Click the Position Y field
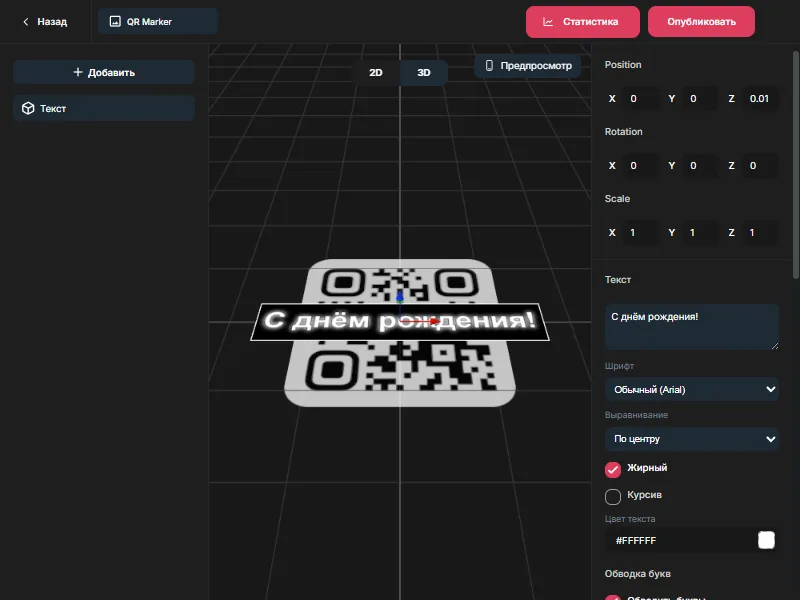800x600 pixels. tap(702, 98)
